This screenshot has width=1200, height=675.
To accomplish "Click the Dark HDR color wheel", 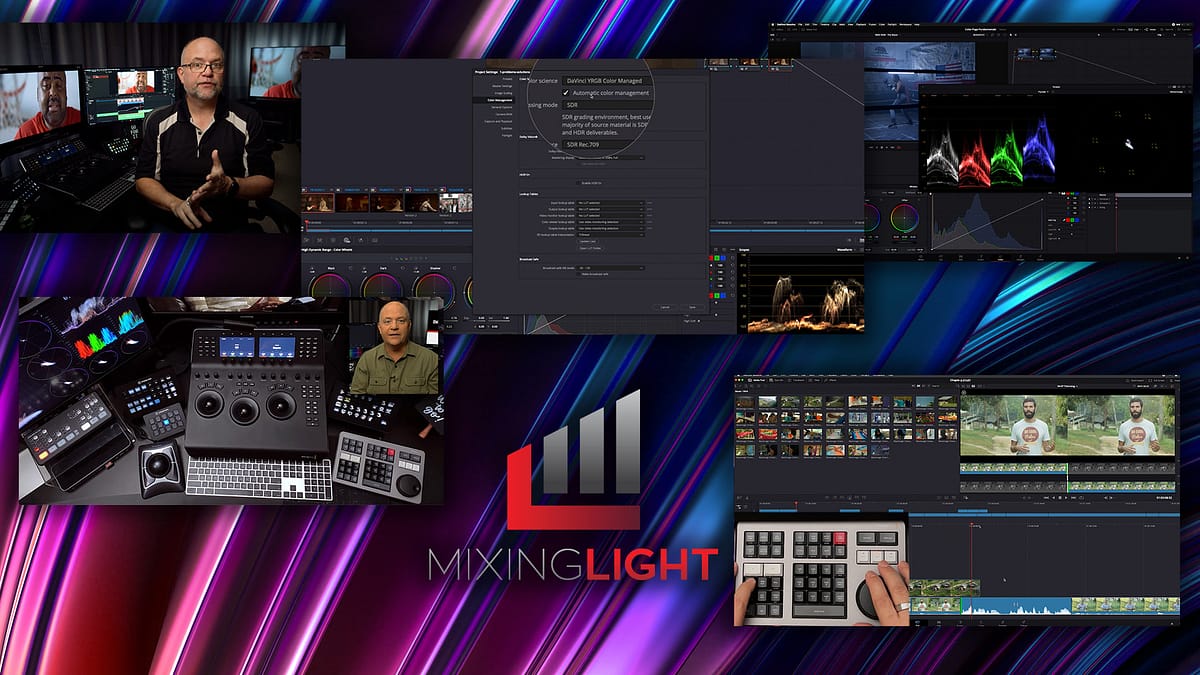I will (x=381, y=288).
